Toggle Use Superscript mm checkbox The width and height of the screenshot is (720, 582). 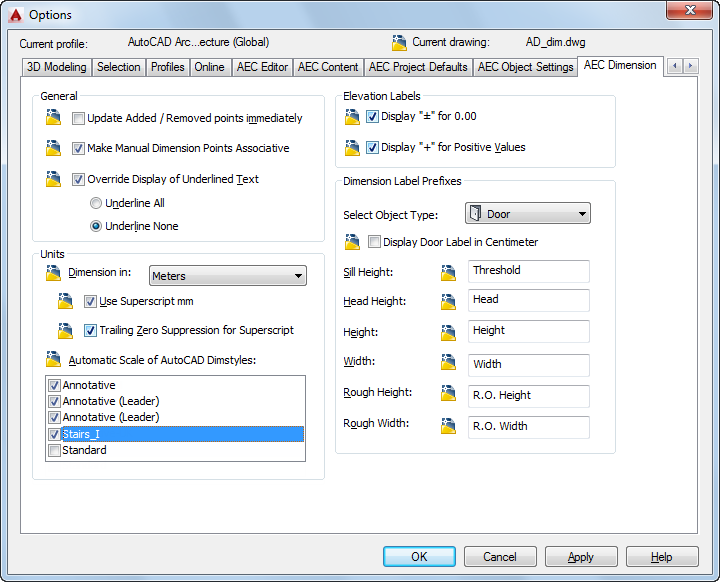pyautogui.click(x=90, y=301)
